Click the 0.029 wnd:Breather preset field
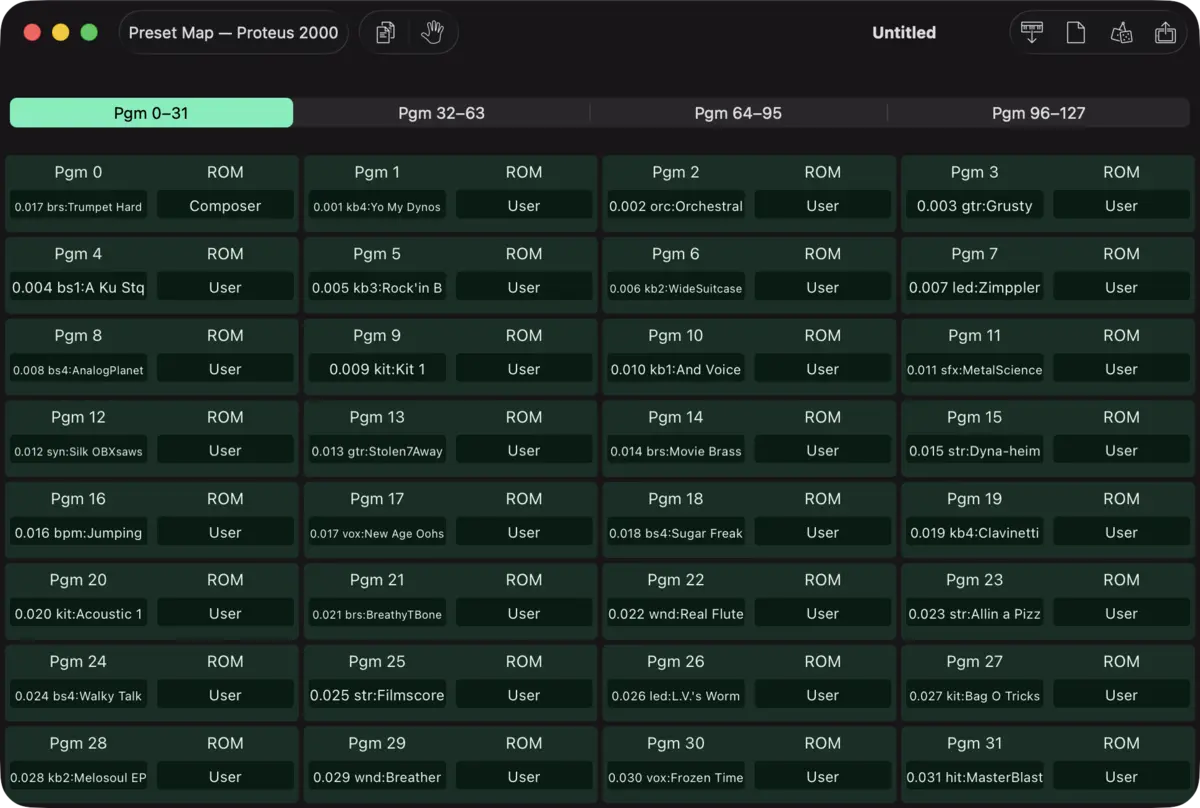The image size is (1200, 808). click(377, 777)
